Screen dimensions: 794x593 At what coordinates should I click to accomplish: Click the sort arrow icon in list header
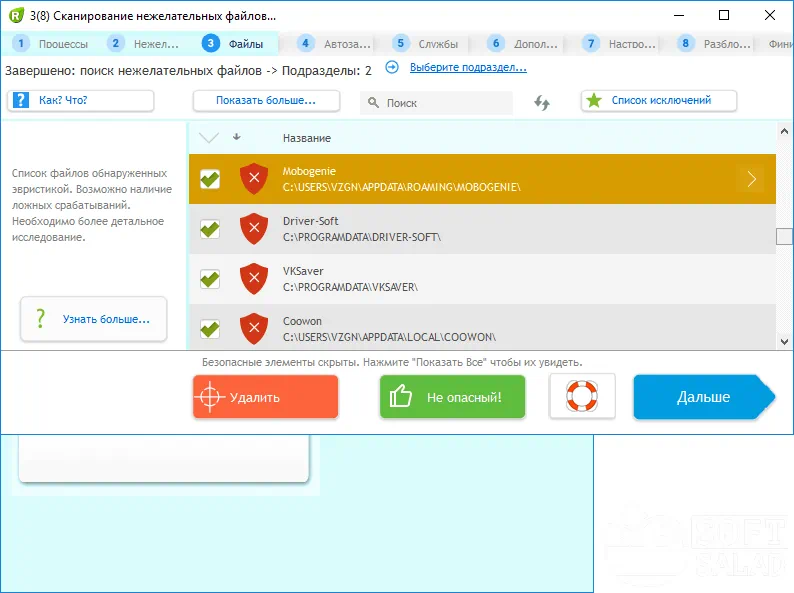(236, 137)
